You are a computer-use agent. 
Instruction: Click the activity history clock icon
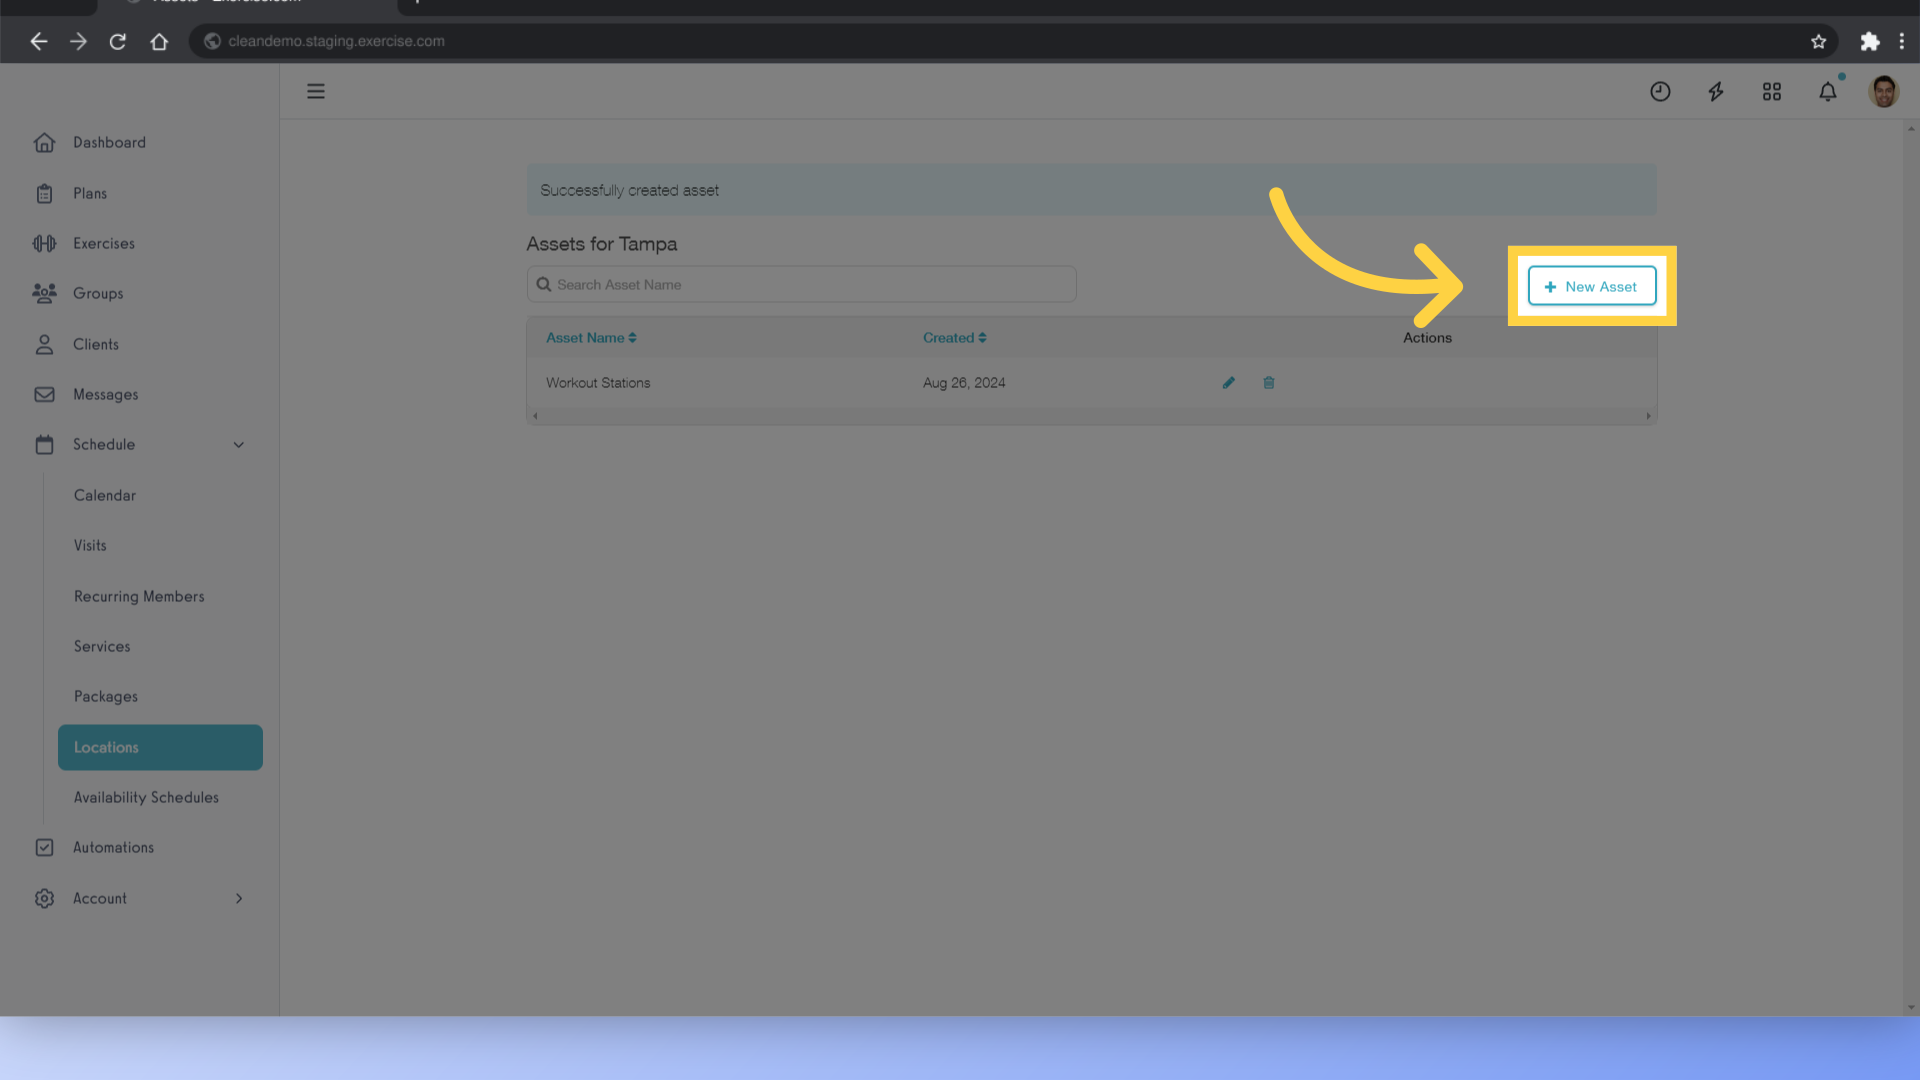click(1660, 91)
